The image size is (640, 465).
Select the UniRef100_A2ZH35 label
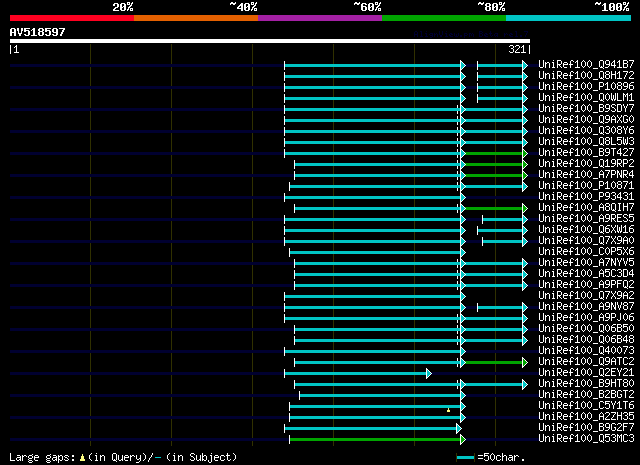pos(586,417)
